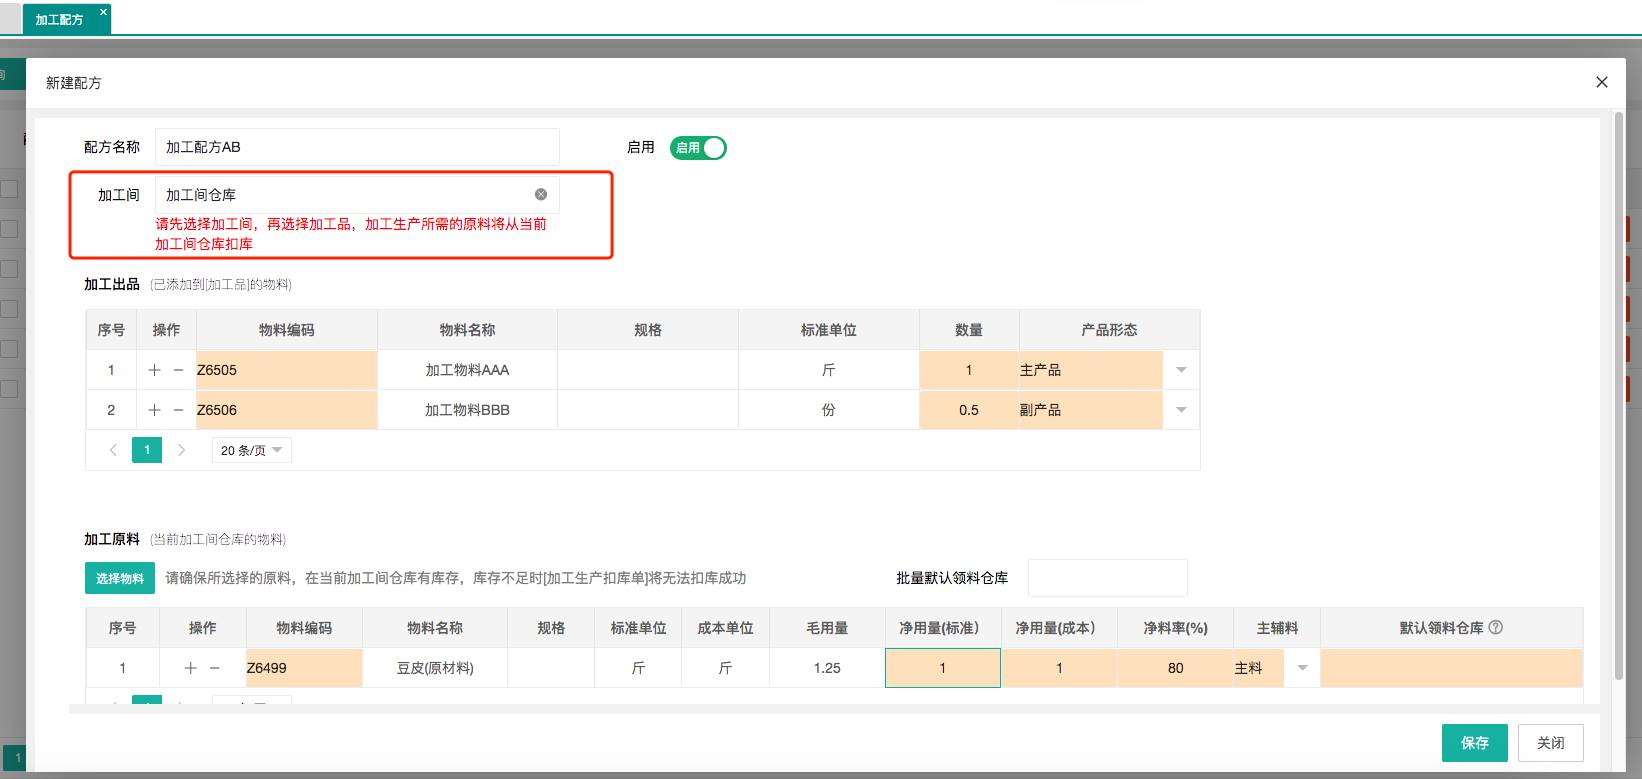Switch to the 加工配方 tab
This screenshot has height=779, width=1642.
pyautogui.click(x=59, y=20)
